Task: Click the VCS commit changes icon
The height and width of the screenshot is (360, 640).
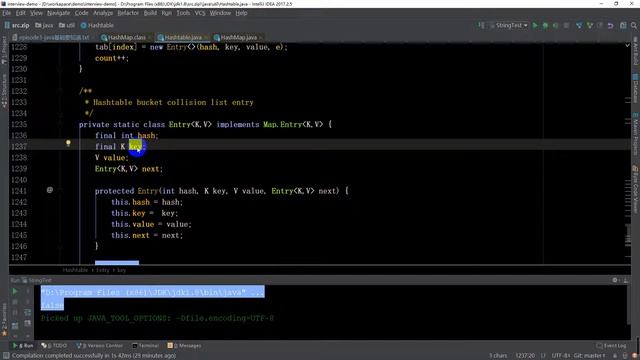Action: [589, 25]
